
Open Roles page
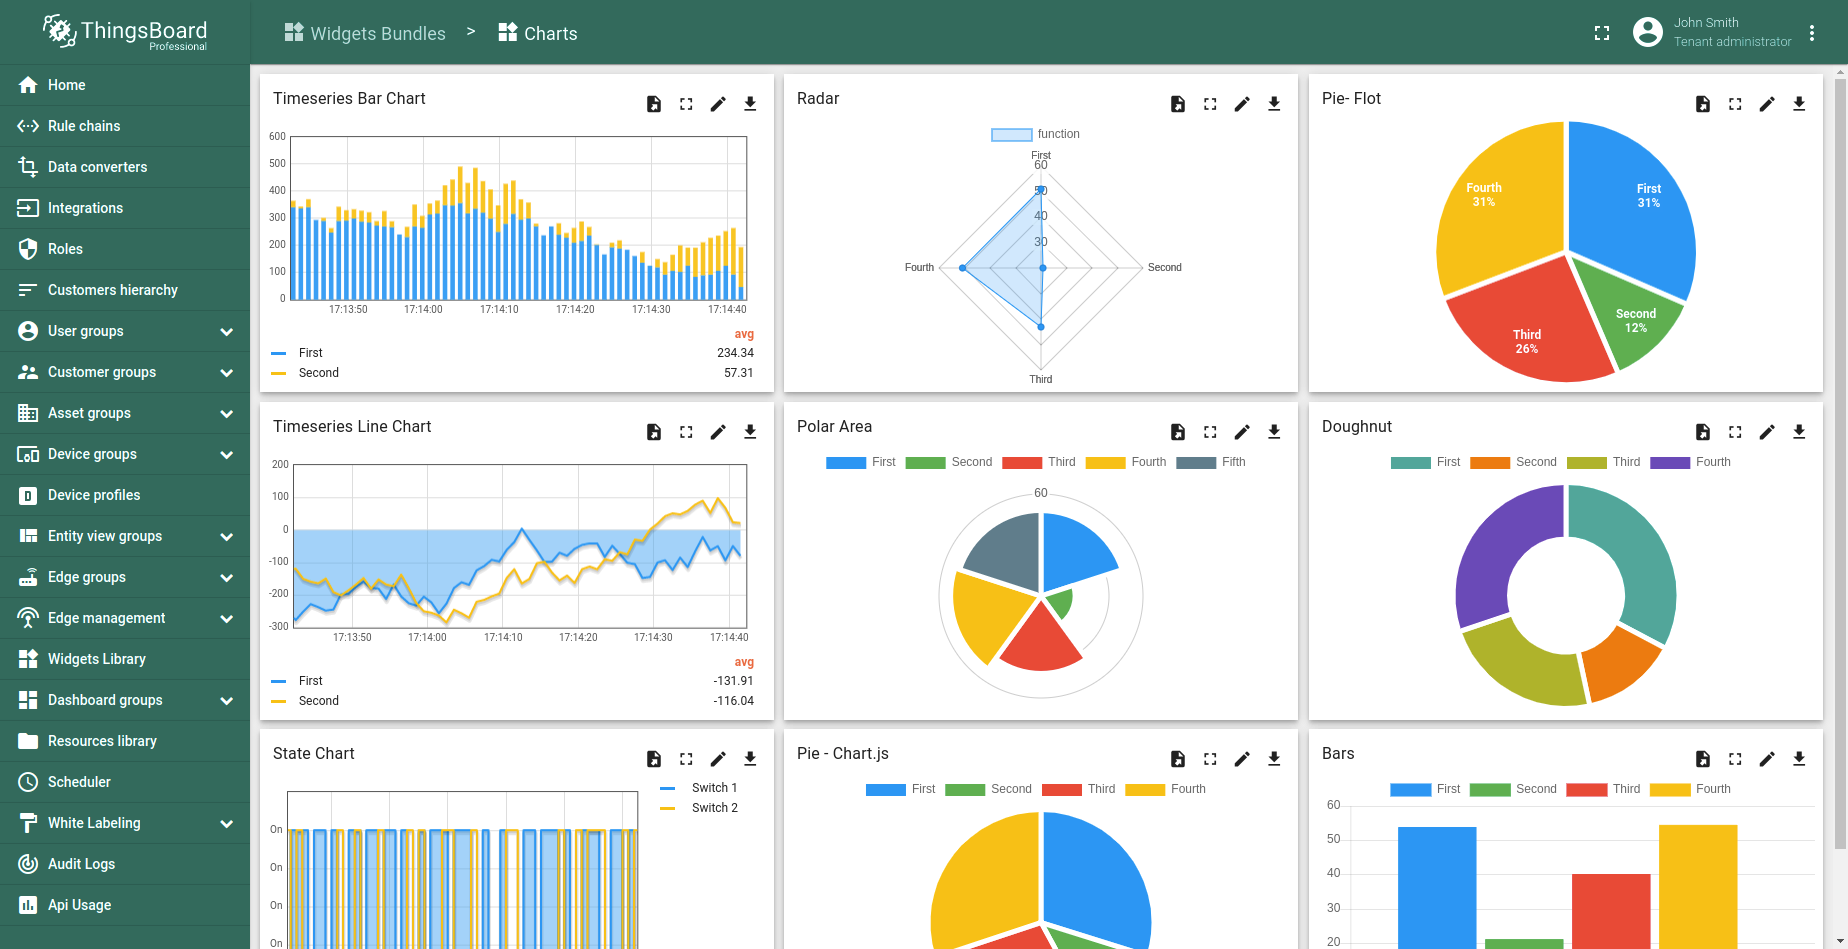[125, 249]
